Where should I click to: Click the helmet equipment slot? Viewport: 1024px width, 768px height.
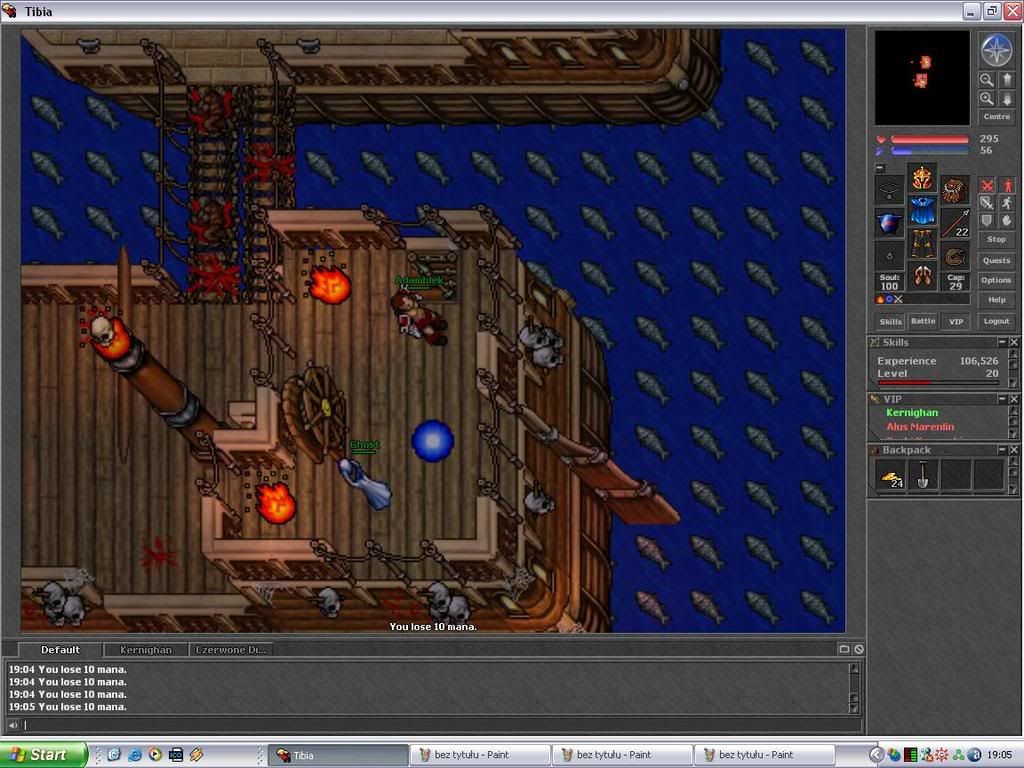pos(922,178)
